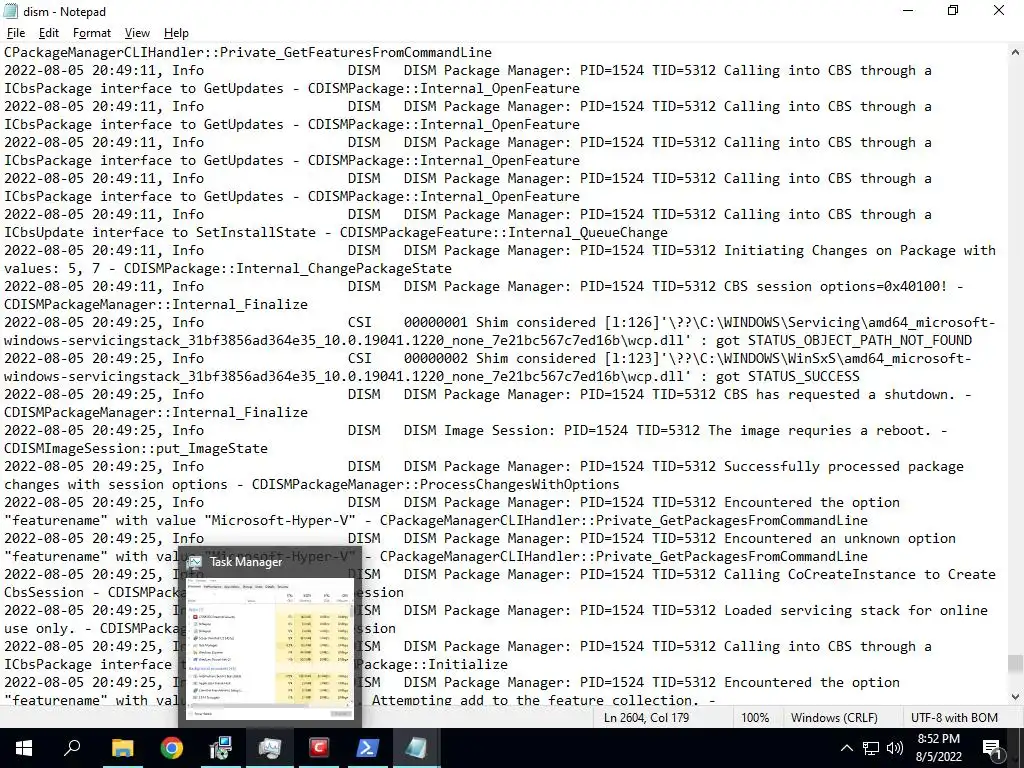
Task: Show hidden system tray icons
Action: click(846, 748)
